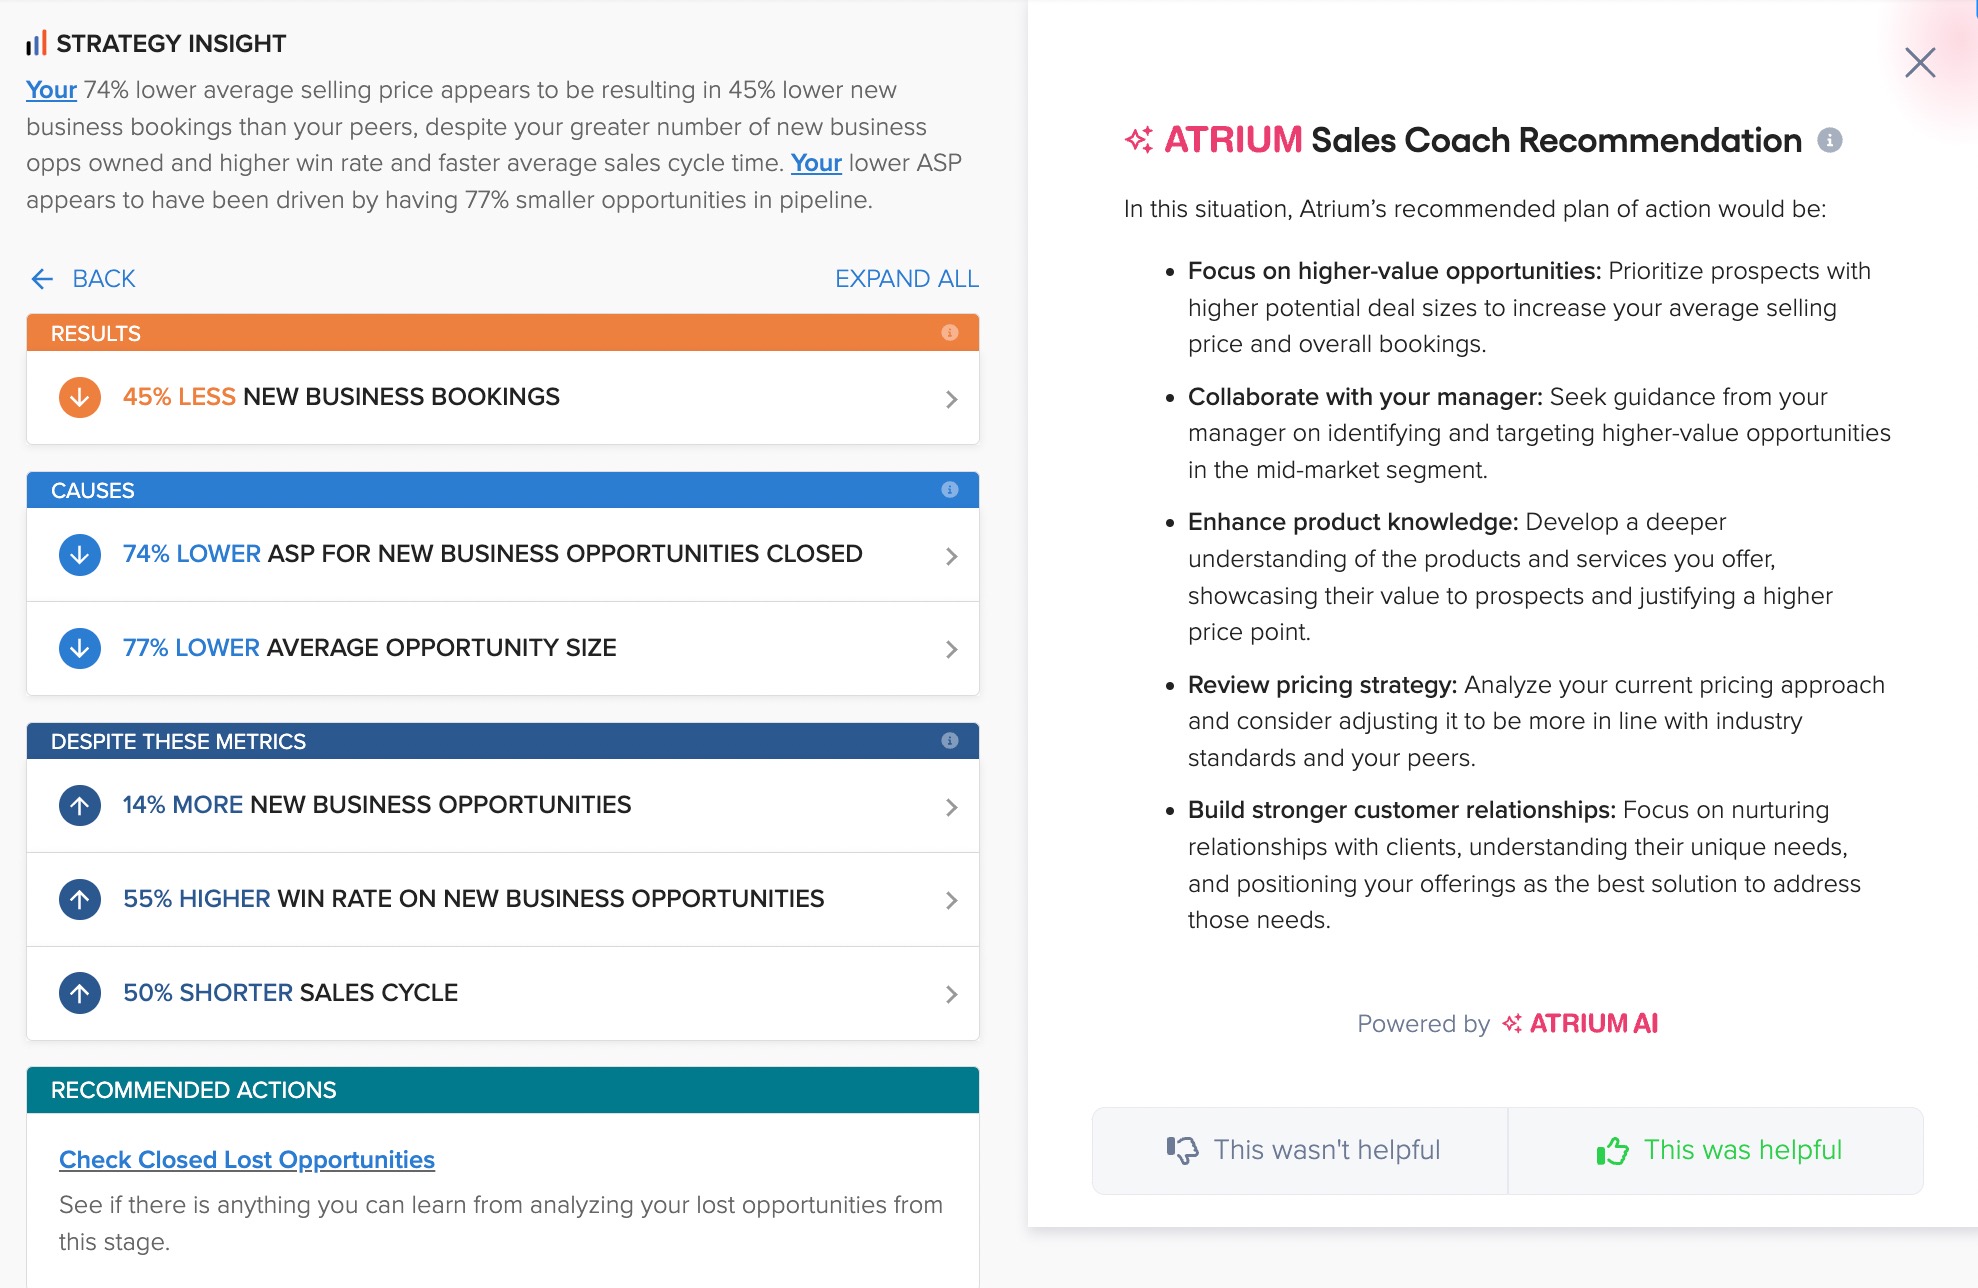Open info icon on CAUSES header

[950, 490]
